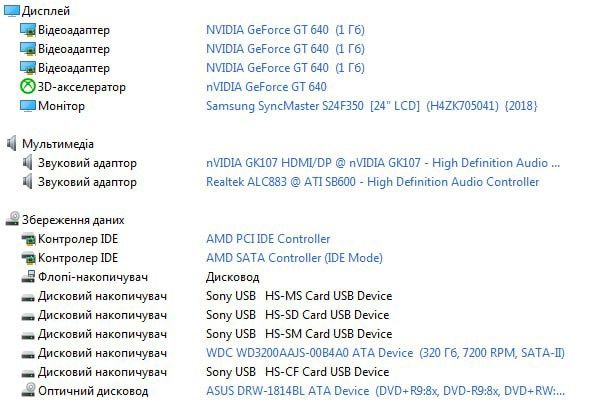Image resolution: width=592 pixels, height=403 pixels.
Task: Select the Флопі-накопичувач floppy icon
Action: tap(28, 277)
